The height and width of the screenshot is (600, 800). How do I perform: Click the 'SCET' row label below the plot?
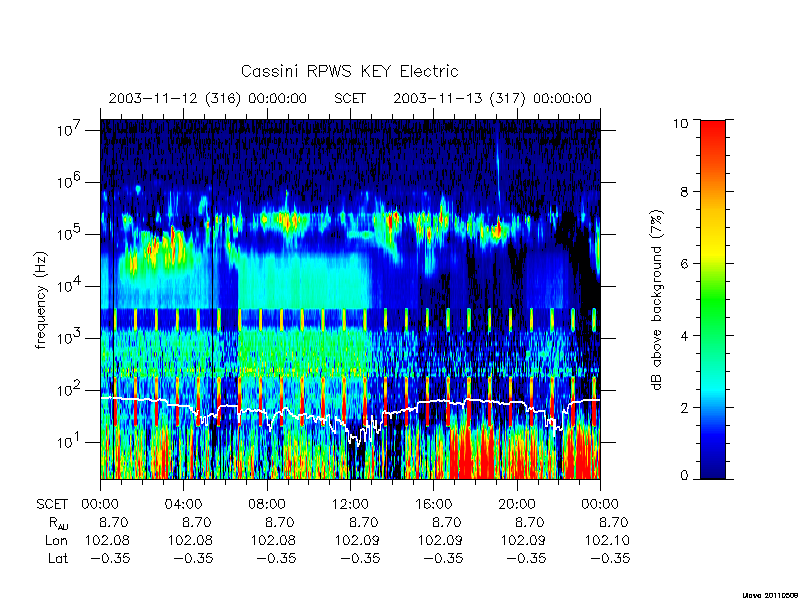[52, 504]
